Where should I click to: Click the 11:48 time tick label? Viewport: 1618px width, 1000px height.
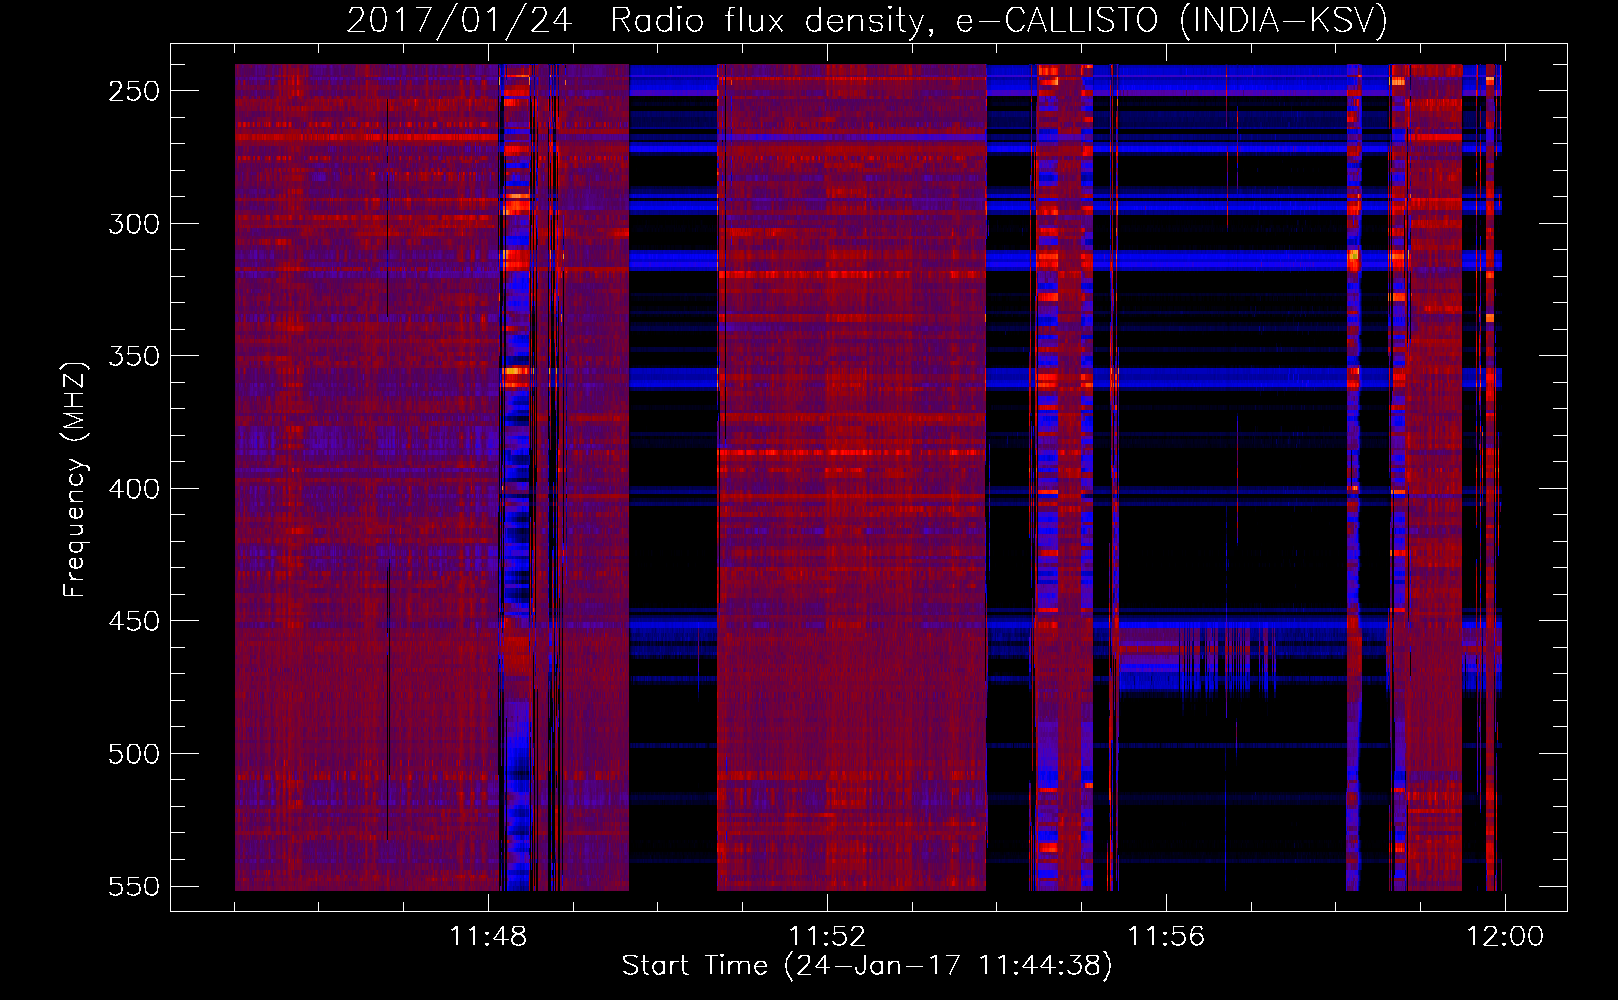pos(488,937)
